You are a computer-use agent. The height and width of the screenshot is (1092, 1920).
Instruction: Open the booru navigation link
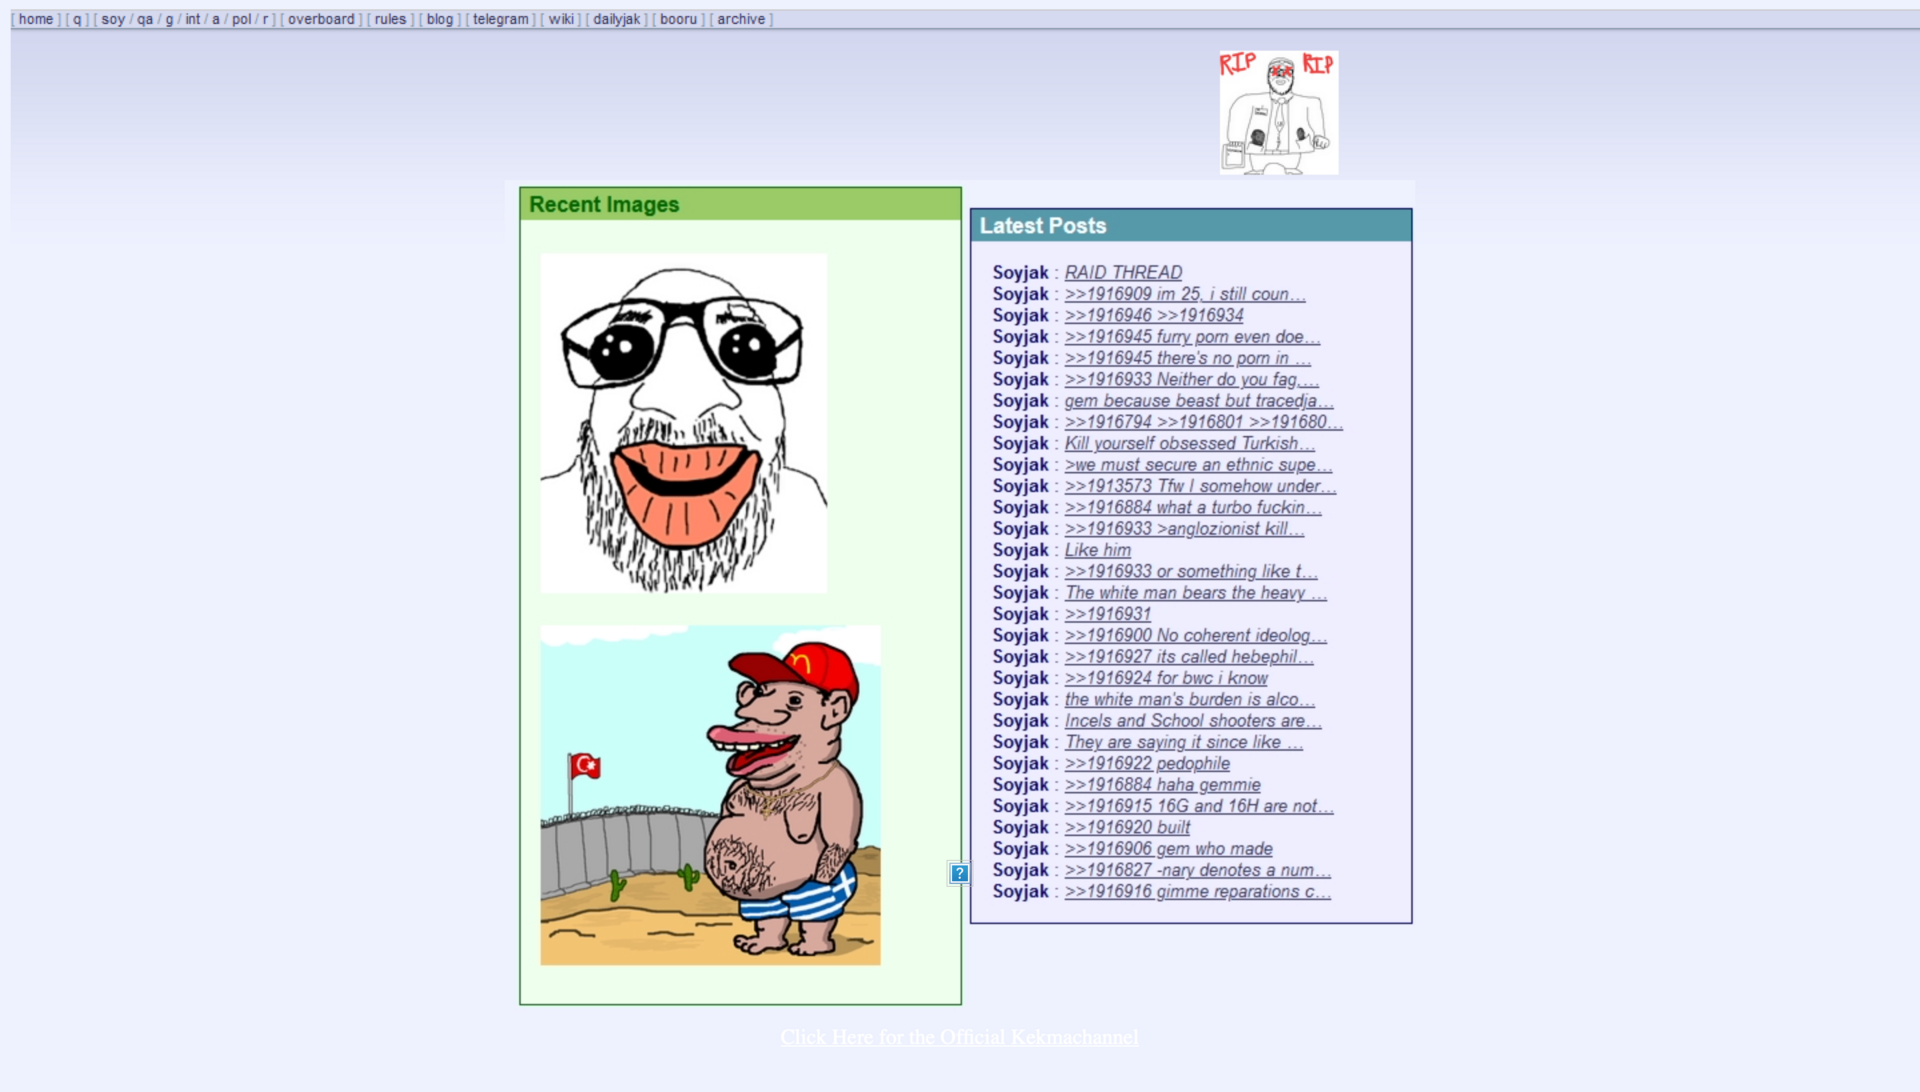point(678,19)
